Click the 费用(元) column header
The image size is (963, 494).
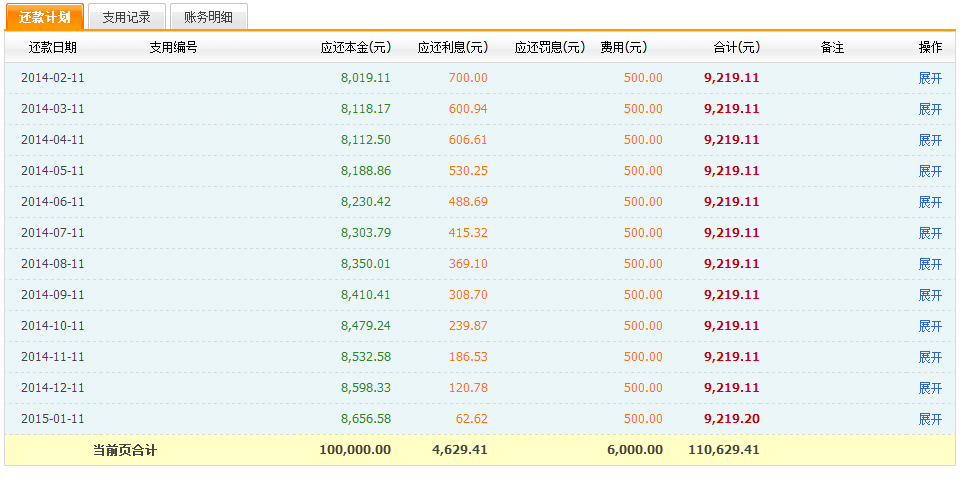pos(624,47)
